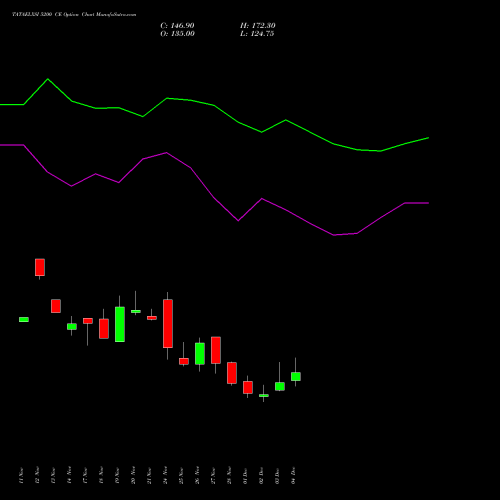This screenshot has height=500, width=500.
Task: Click the red 28 Nov candlestick
Action: pos(232,373)
